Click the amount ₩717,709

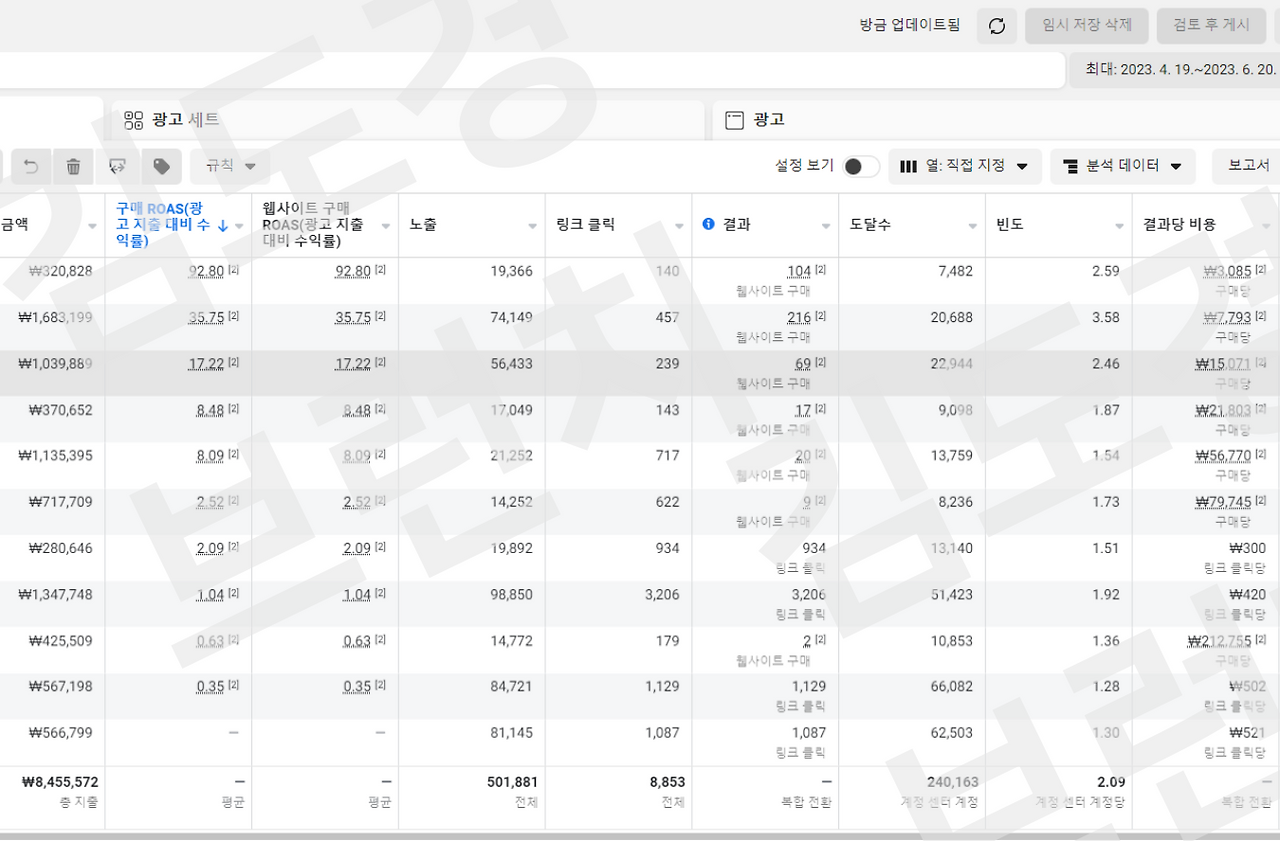coord(61,501)
